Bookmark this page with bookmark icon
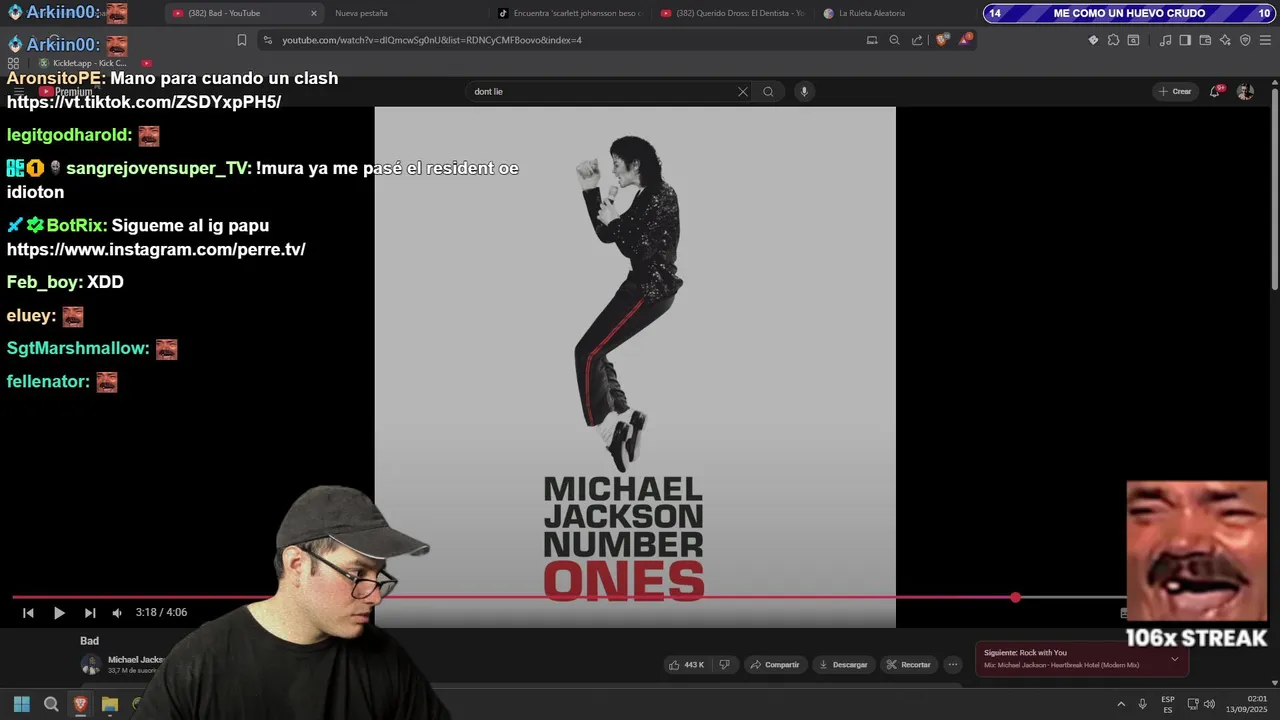Screen dimensions: 1280x720 coord(242,40)
